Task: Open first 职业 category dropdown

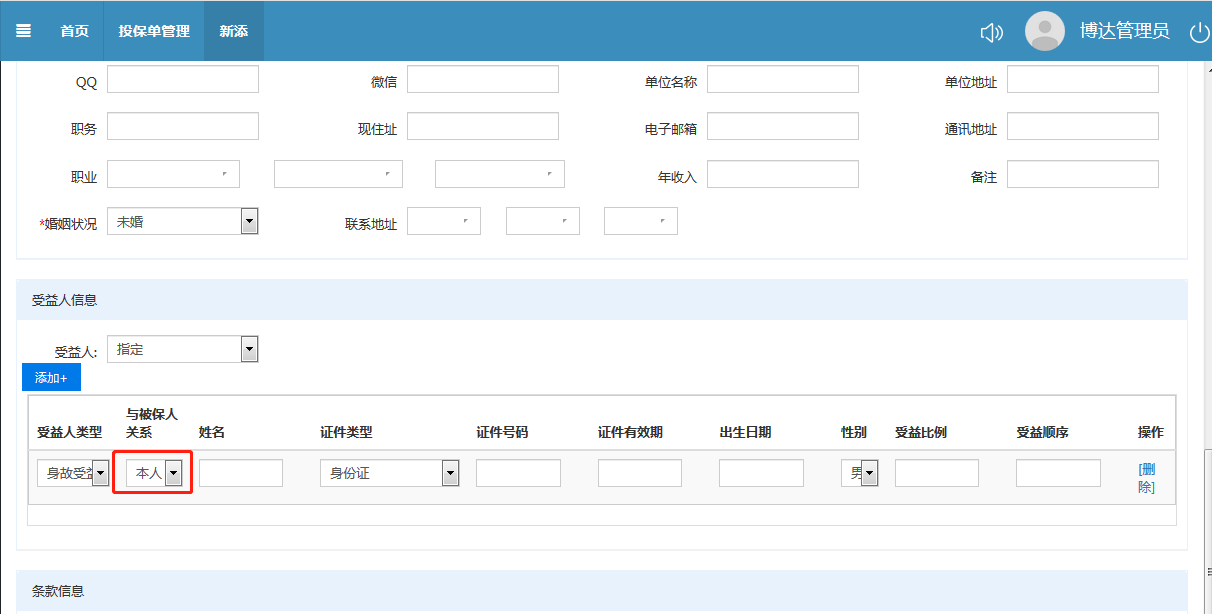Action: tap(173, 174)
